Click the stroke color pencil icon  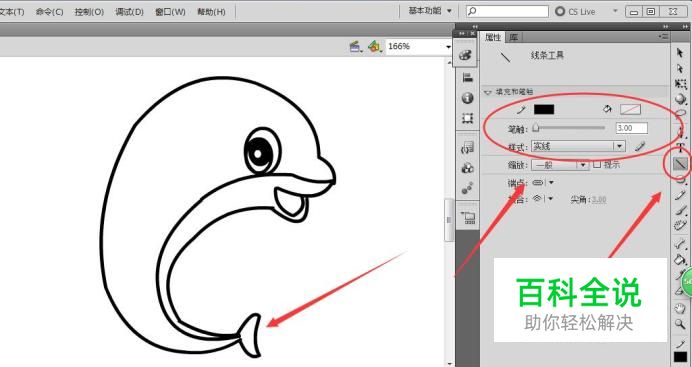522,109
